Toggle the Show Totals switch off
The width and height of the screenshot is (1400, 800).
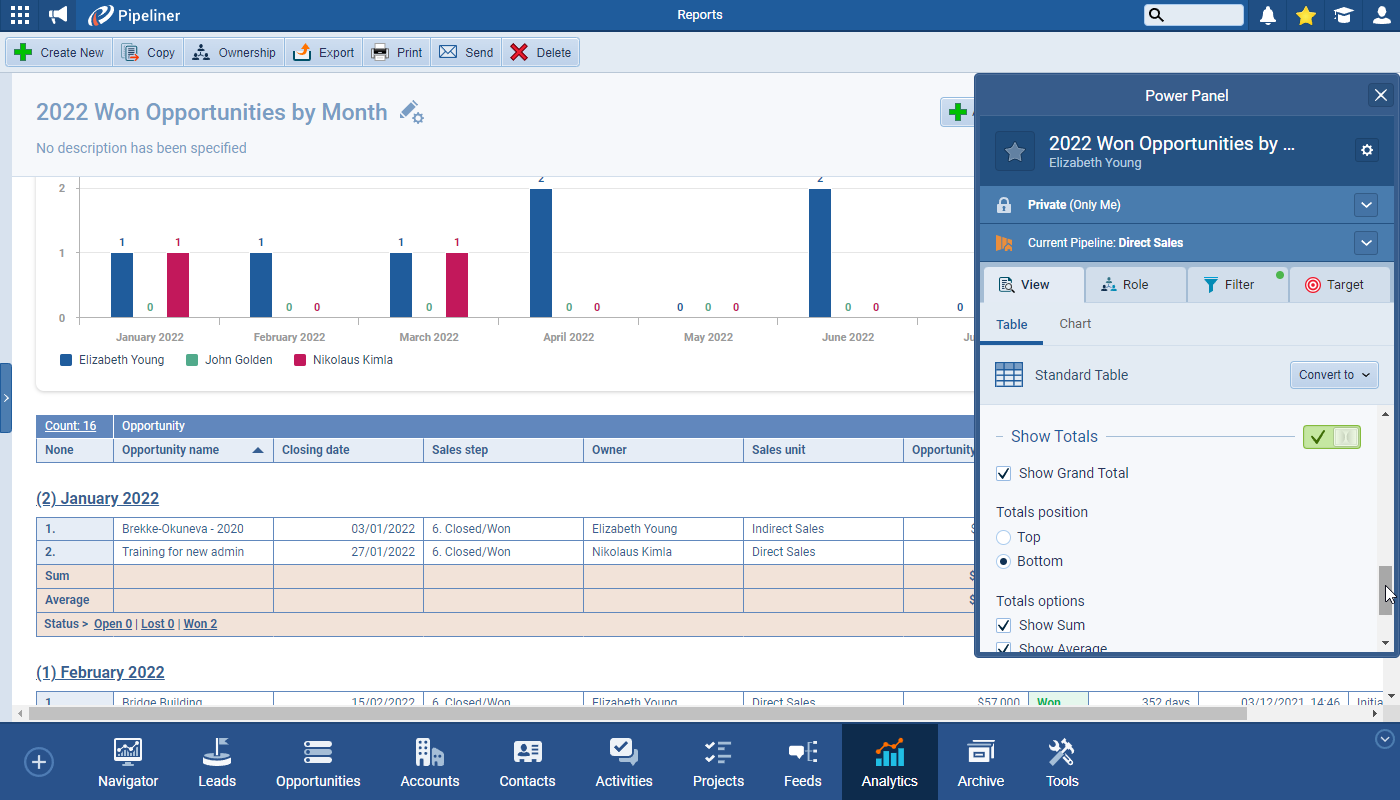click(1331, 437)
